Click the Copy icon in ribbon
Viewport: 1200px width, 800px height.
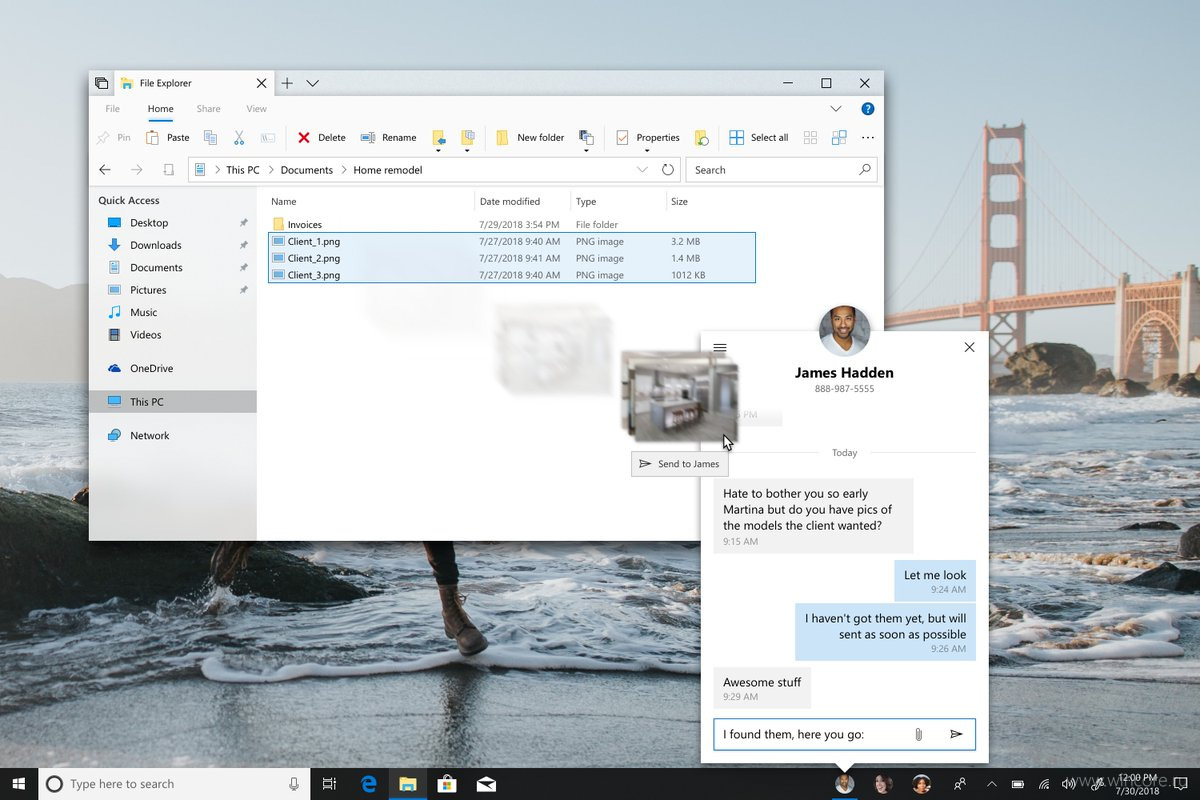[x=210, y=138]
